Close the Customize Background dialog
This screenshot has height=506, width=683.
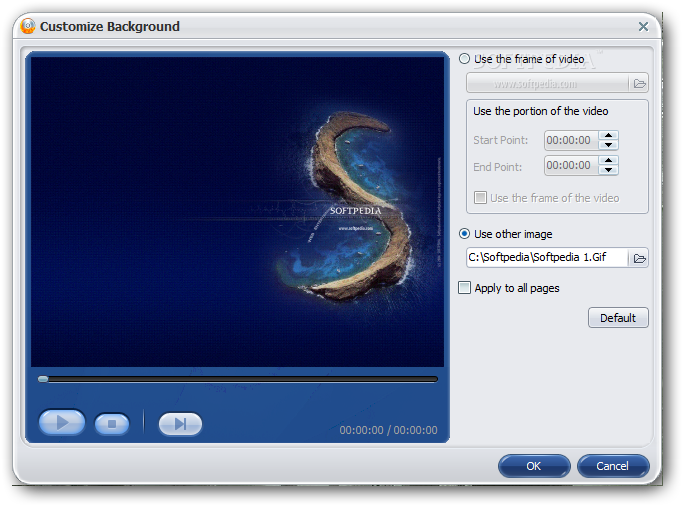tap(643, 27)
